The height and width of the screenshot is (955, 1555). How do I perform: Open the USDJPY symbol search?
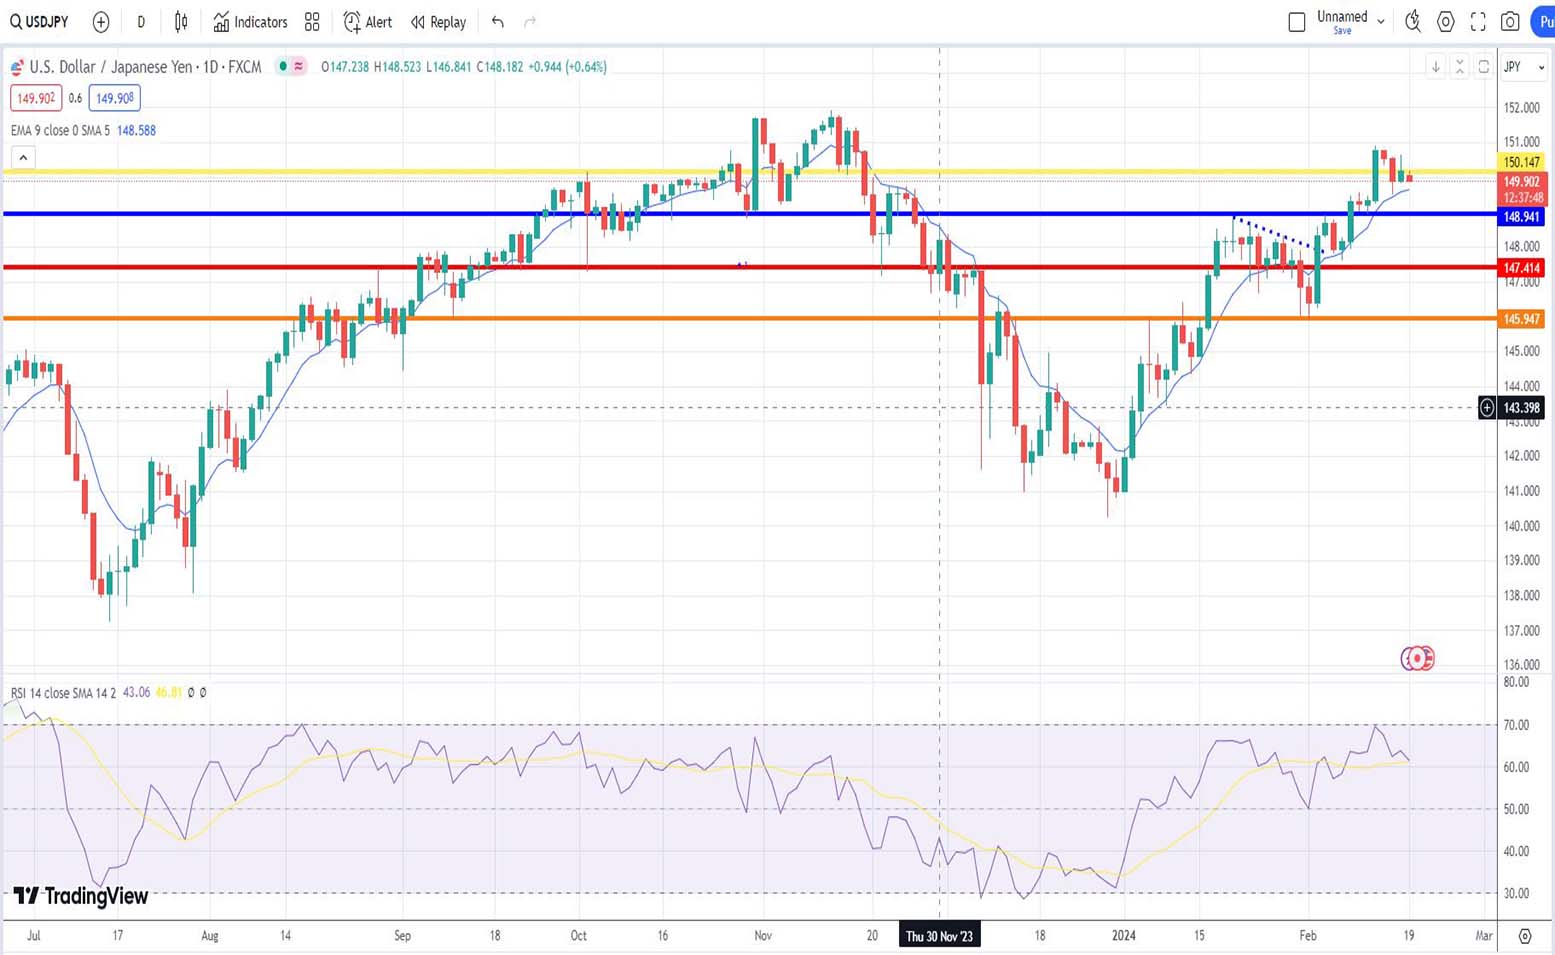point(40,22)
